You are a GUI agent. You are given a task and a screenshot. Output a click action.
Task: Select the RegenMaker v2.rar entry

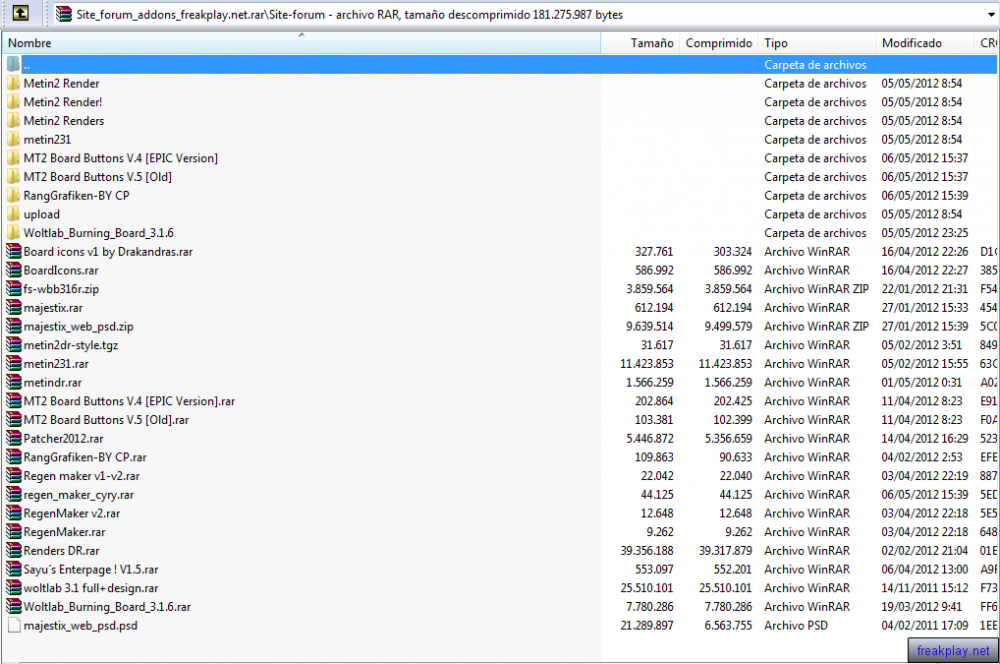point(71,513)
